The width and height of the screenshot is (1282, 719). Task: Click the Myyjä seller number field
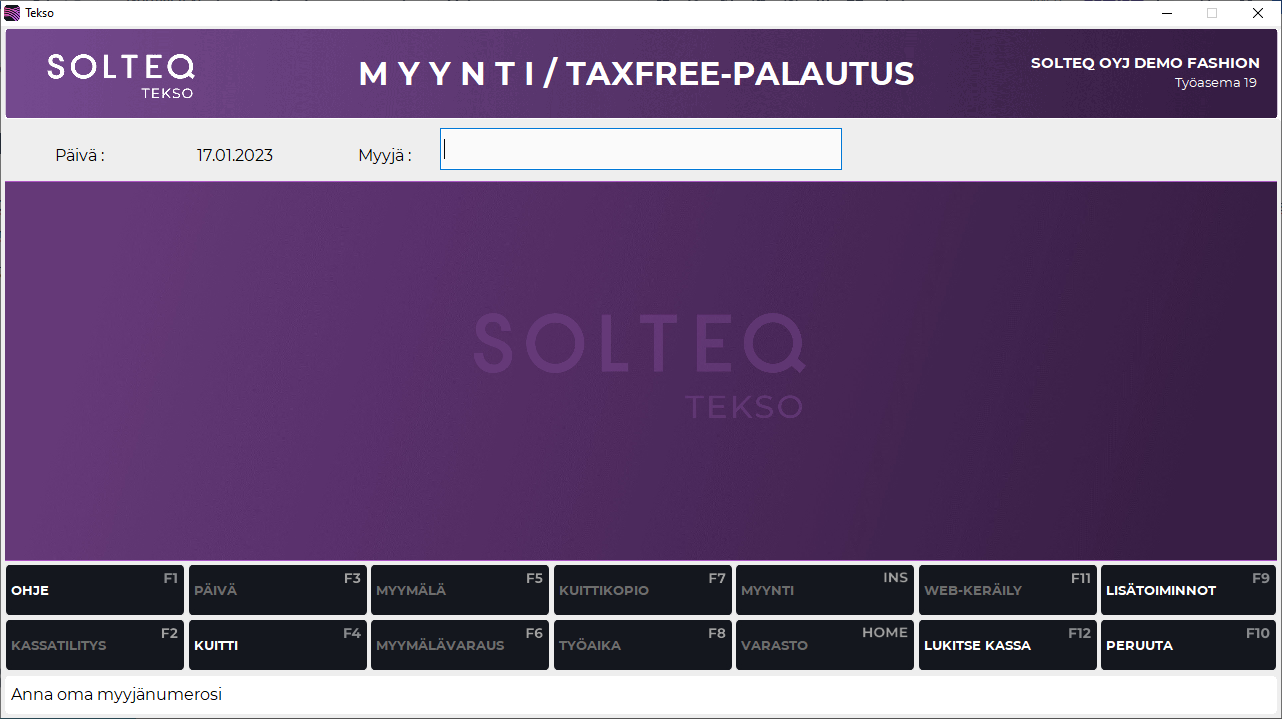pyautogui.click(x=640, y=149)
